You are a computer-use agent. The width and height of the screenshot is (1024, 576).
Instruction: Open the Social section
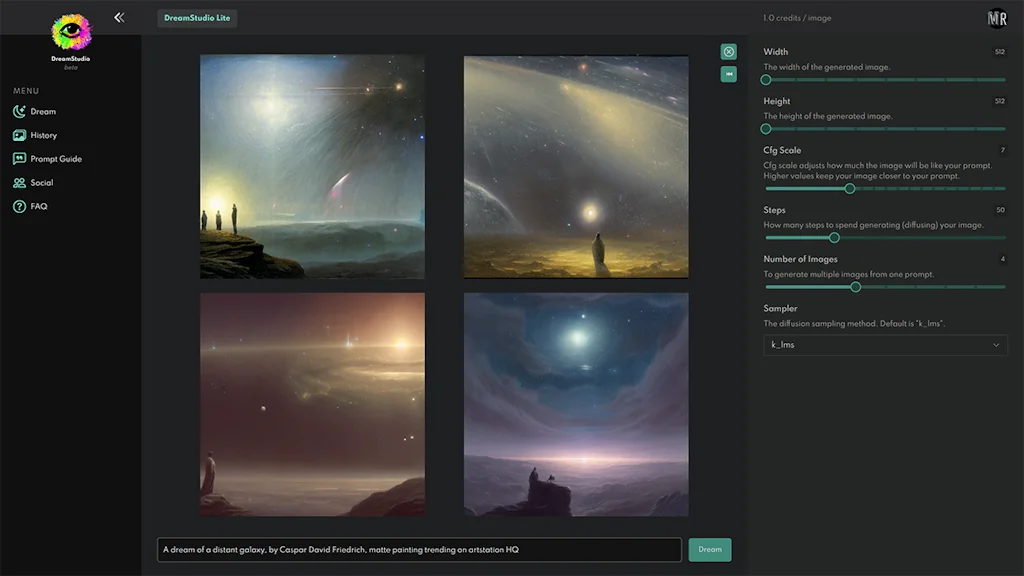[x=39, y=182]
